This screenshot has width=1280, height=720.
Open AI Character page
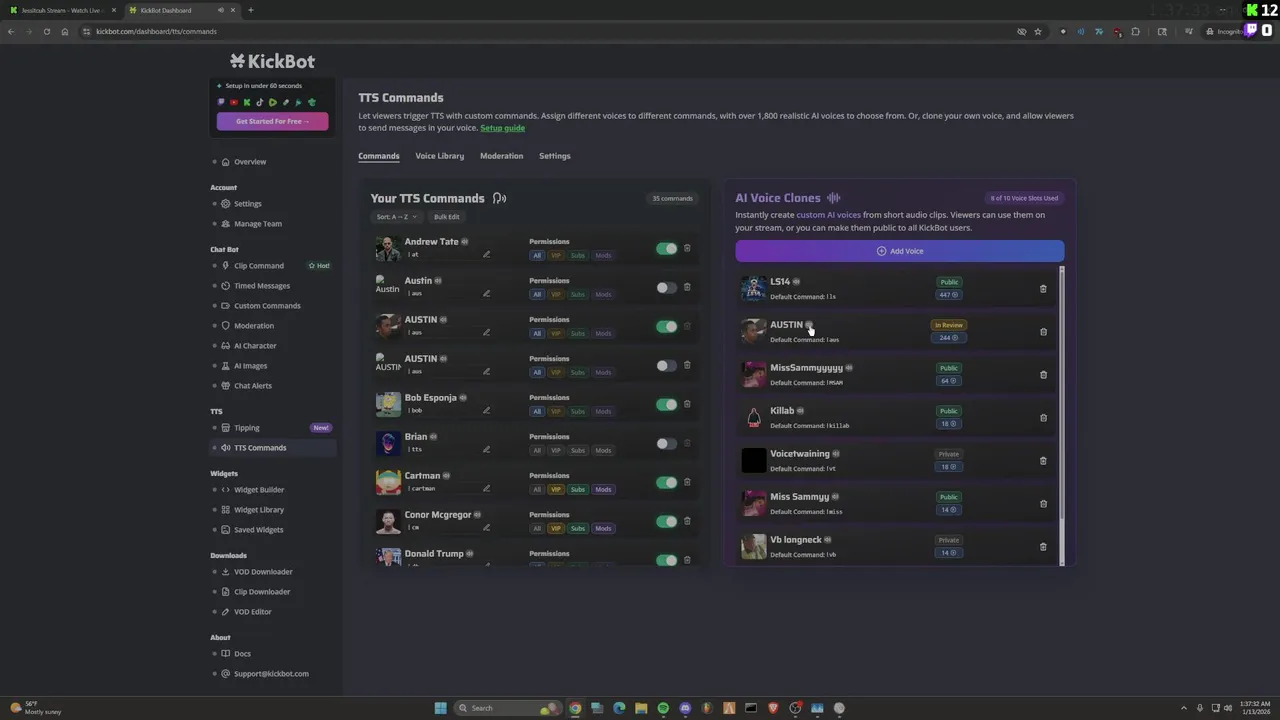[x=255, y=346]
